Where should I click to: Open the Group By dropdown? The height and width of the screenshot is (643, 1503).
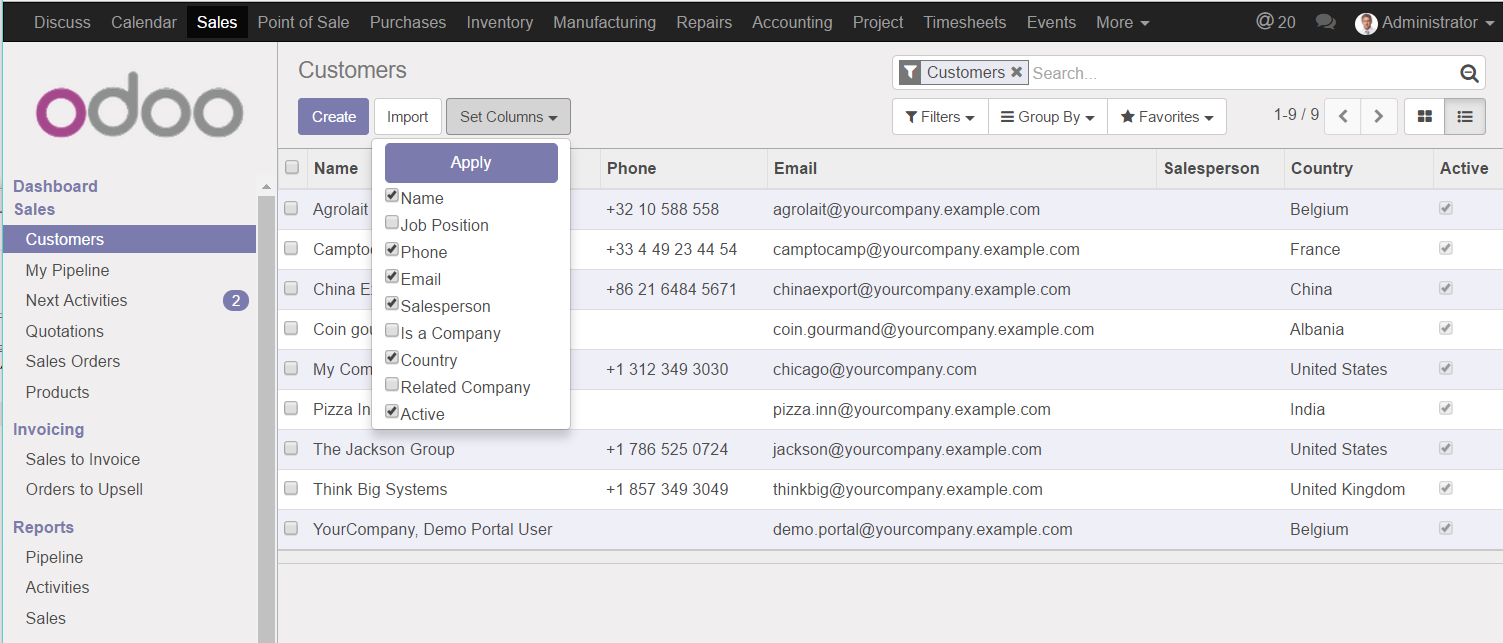1047,117
